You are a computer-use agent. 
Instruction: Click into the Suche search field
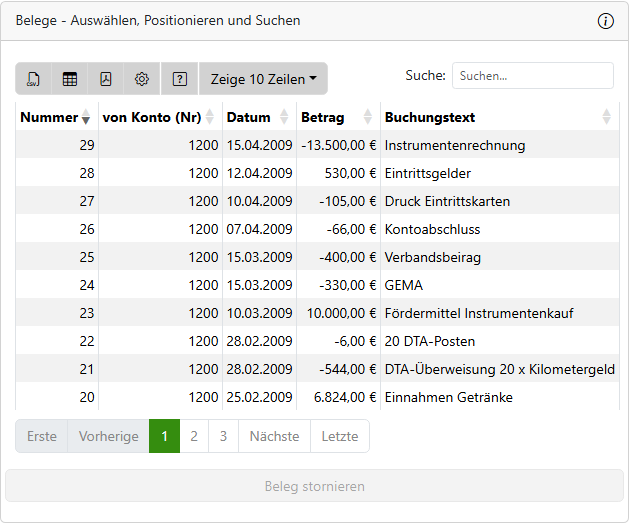point(532,76)
